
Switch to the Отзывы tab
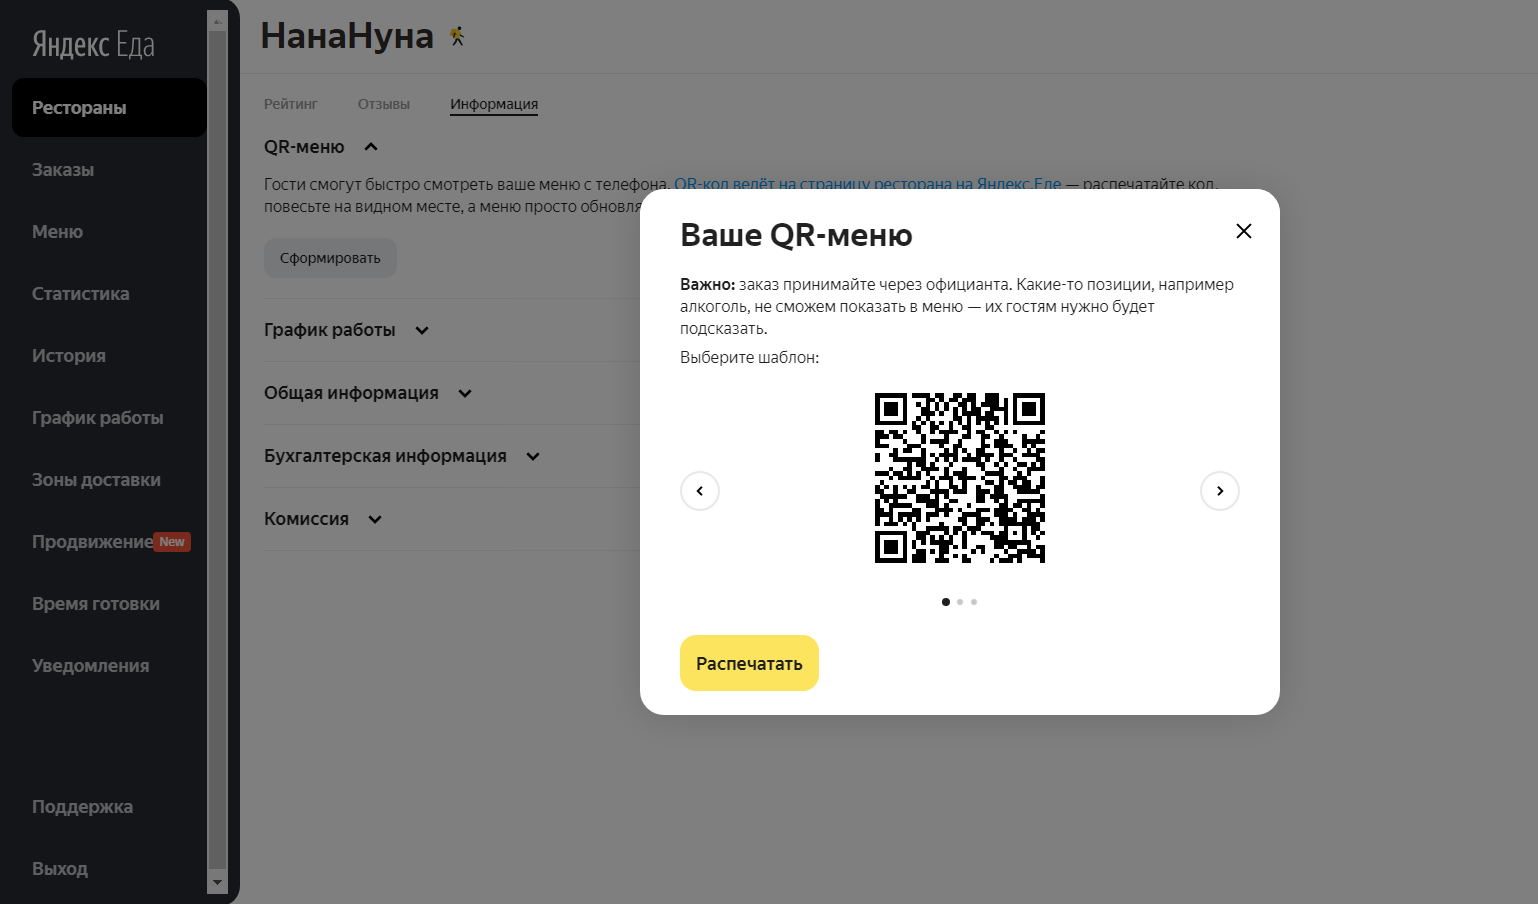click(x=384, y=104)
